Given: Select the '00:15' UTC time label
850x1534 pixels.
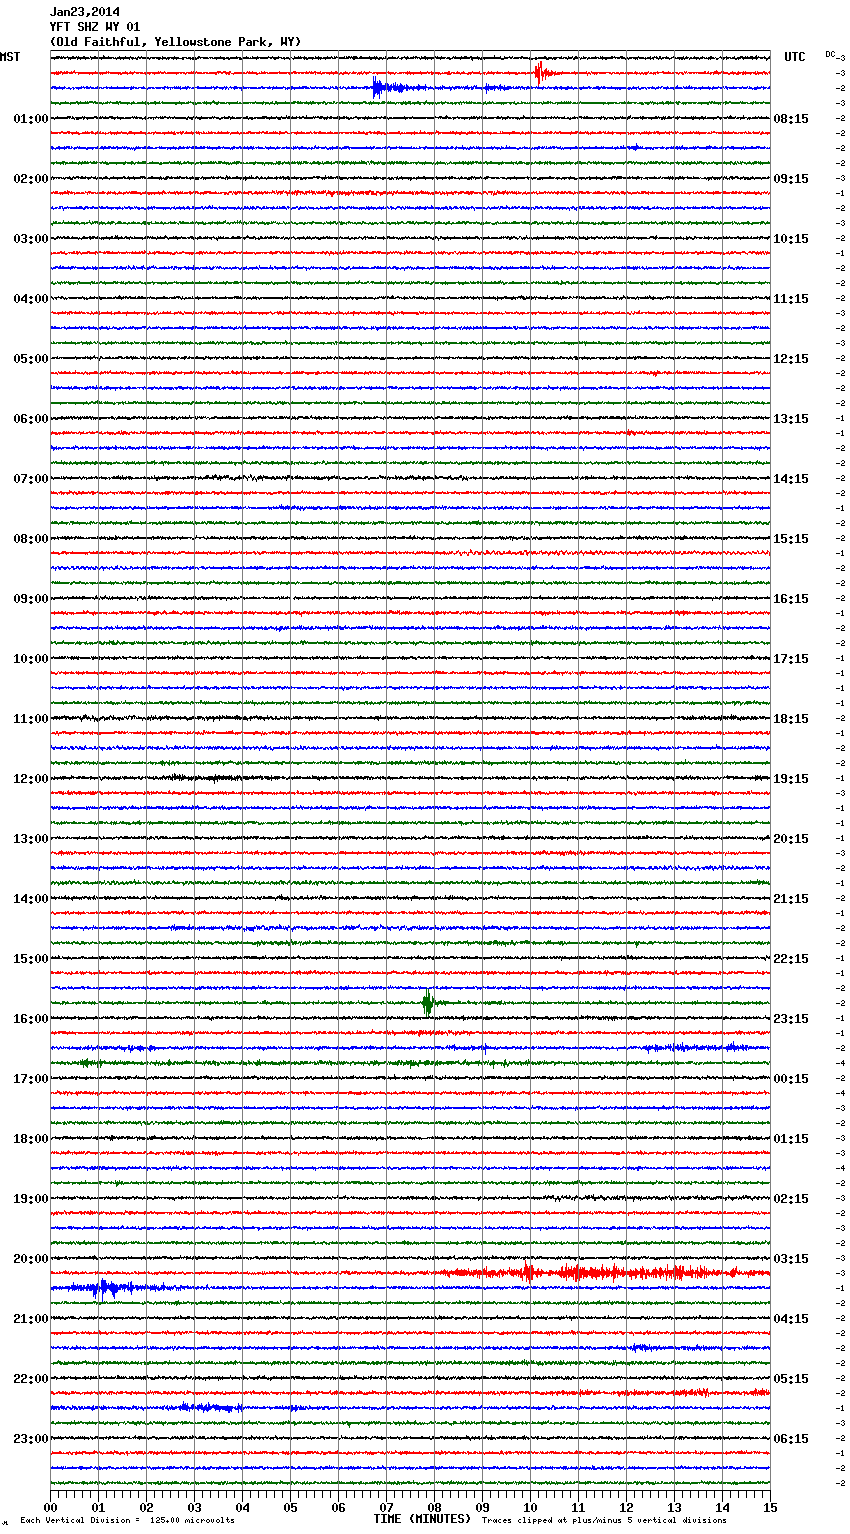Looking at the screenshot, I should coord(791,1079).
